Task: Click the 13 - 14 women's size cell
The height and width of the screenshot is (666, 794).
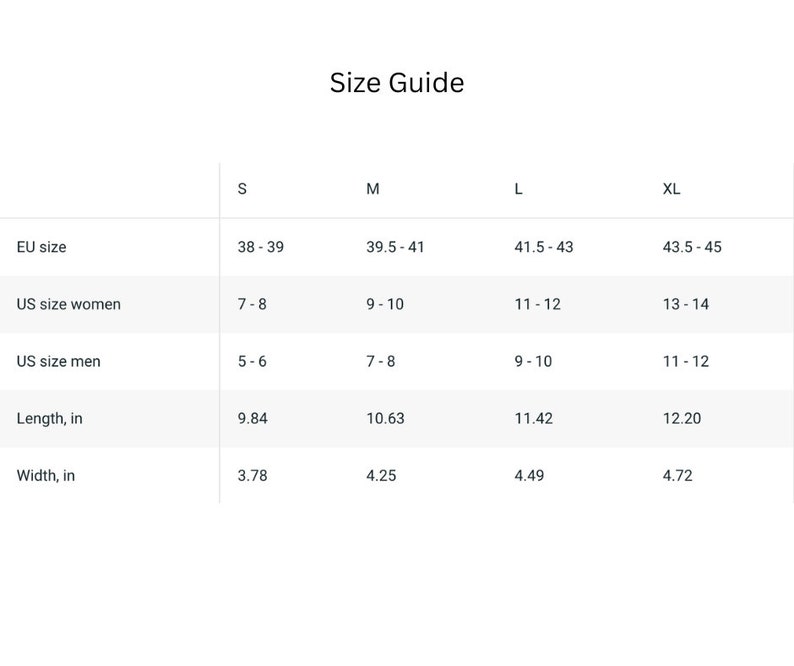Action: (x=686, y=304)
